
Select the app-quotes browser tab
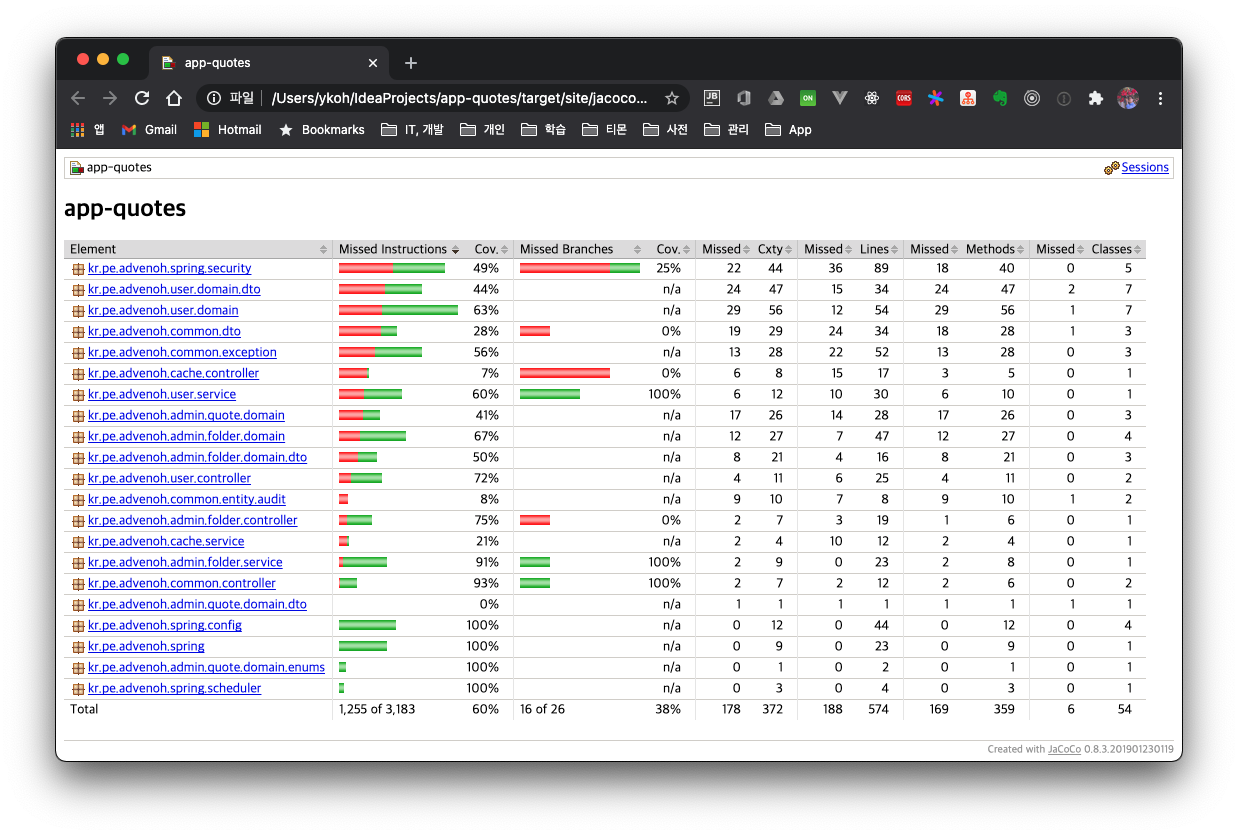[x=260, y=62]
